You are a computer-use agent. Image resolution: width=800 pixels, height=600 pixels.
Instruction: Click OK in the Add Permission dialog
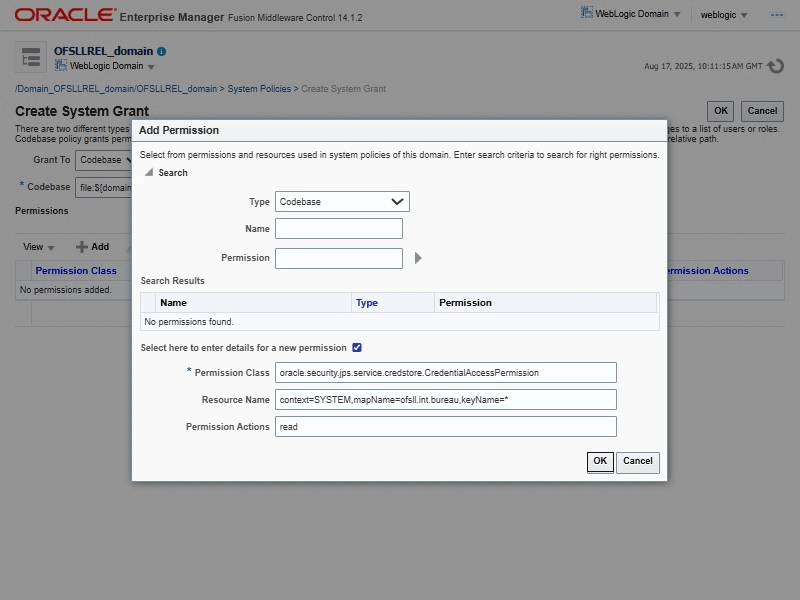[x=600, y=462]
